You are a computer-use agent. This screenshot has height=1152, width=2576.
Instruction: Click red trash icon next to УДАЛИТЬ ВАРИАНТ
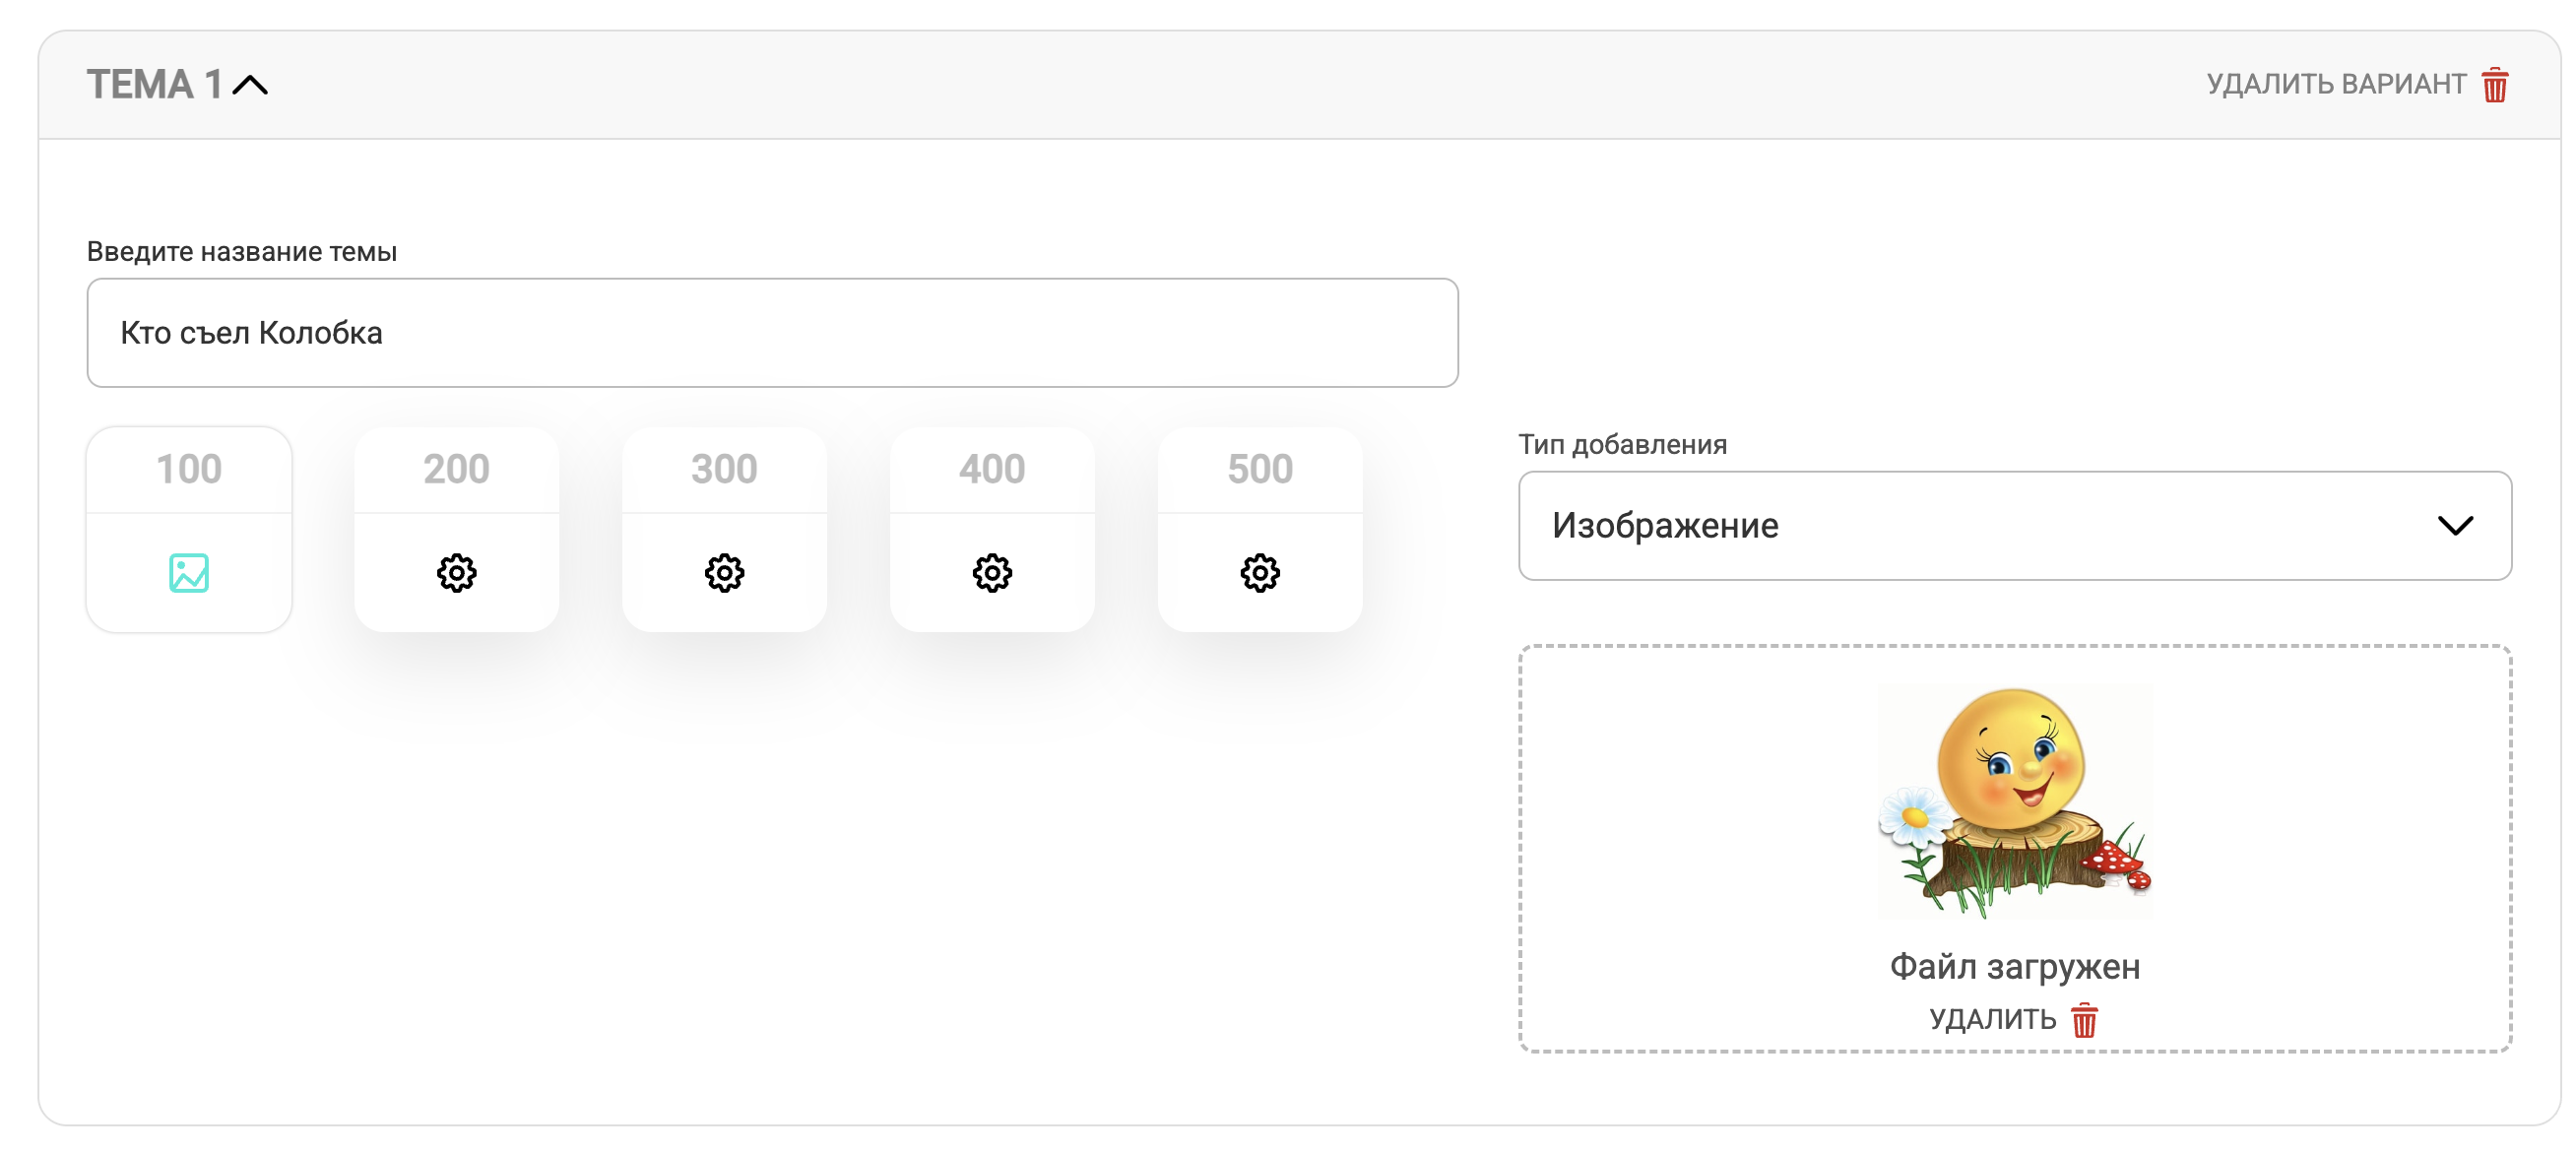(x=2495, y=85)
